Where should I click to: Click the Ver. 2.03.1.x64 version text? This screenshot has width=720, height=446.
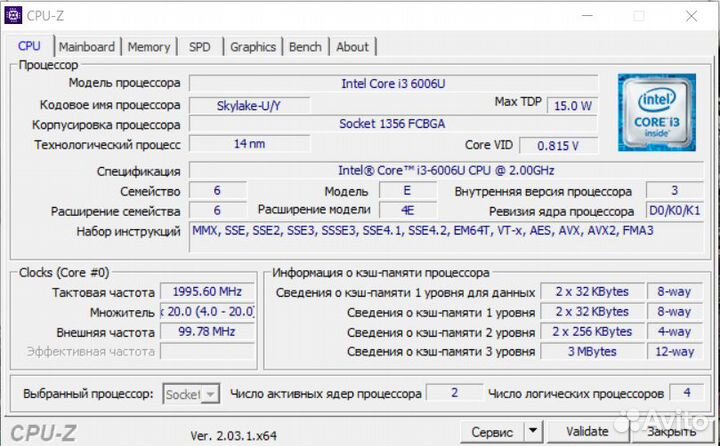point(234,435)
